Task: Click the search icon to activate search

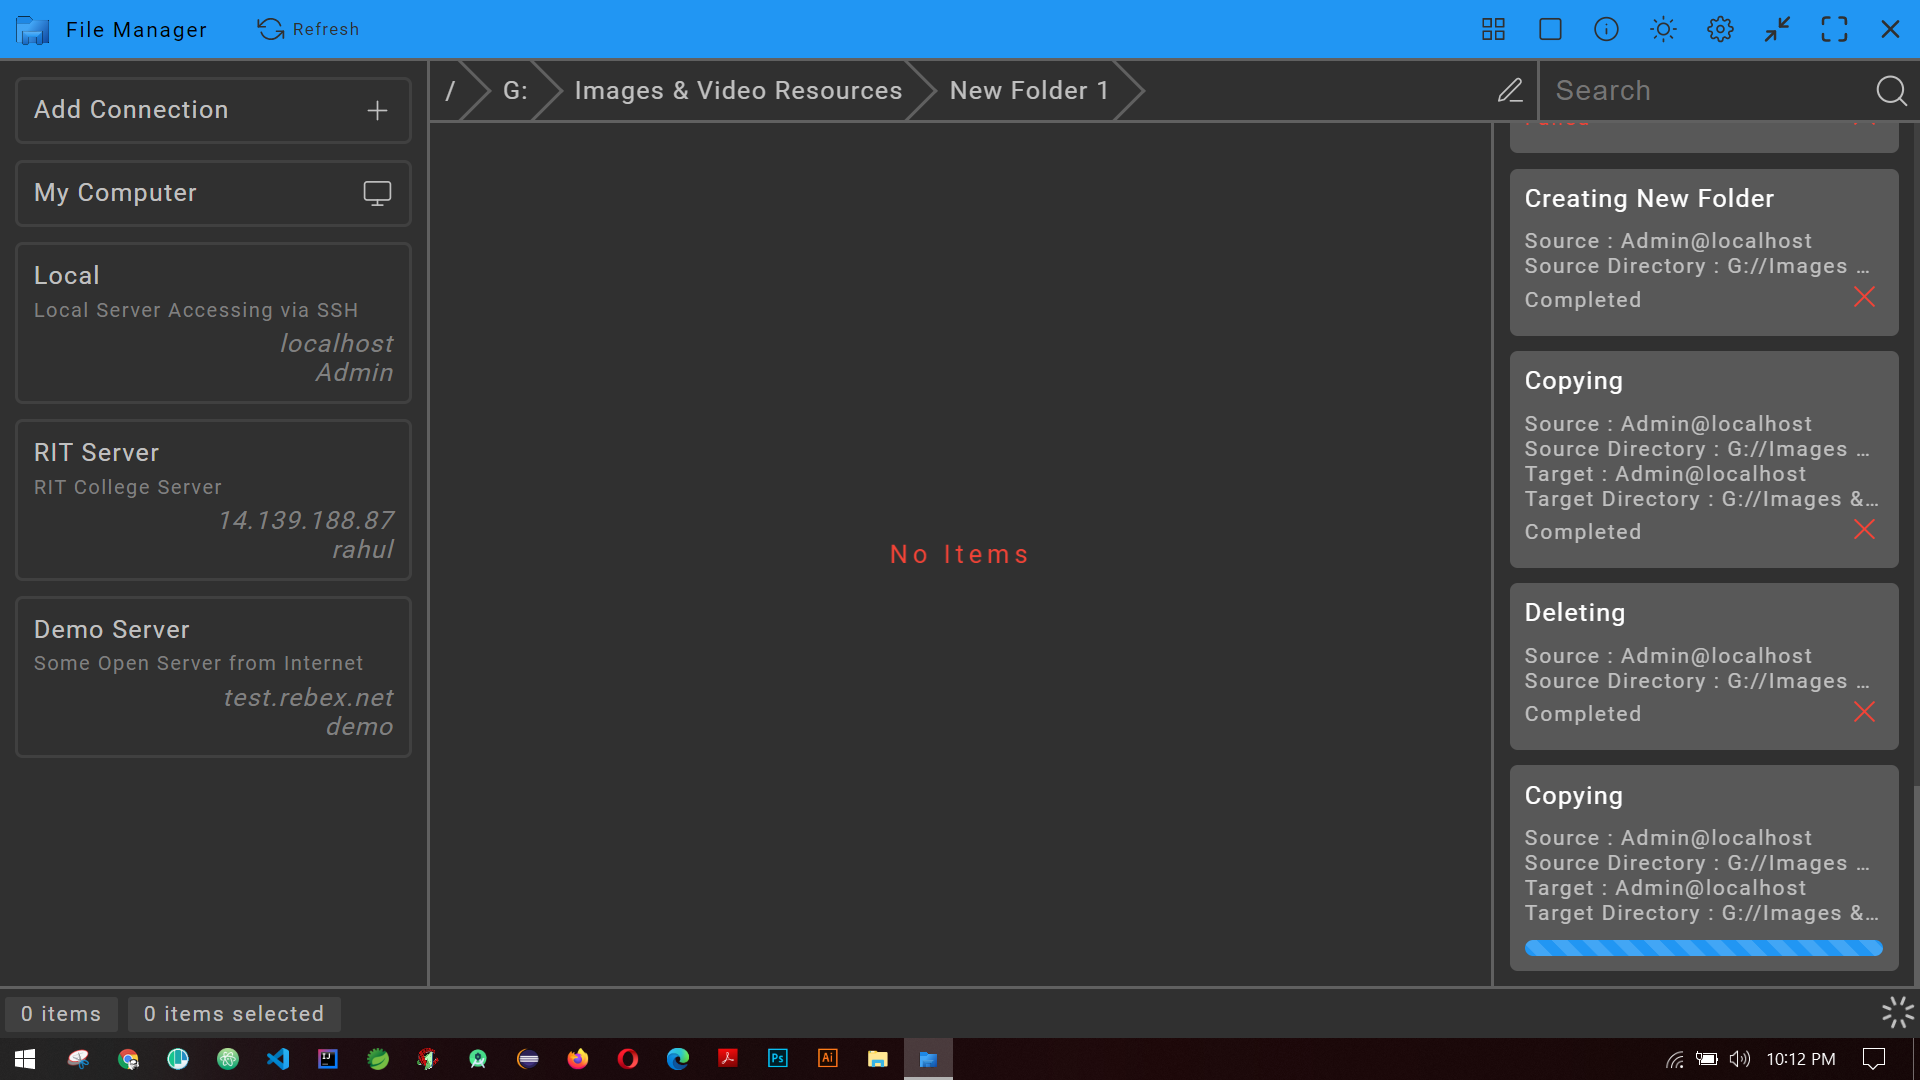Action: [x=1891, y=90]
